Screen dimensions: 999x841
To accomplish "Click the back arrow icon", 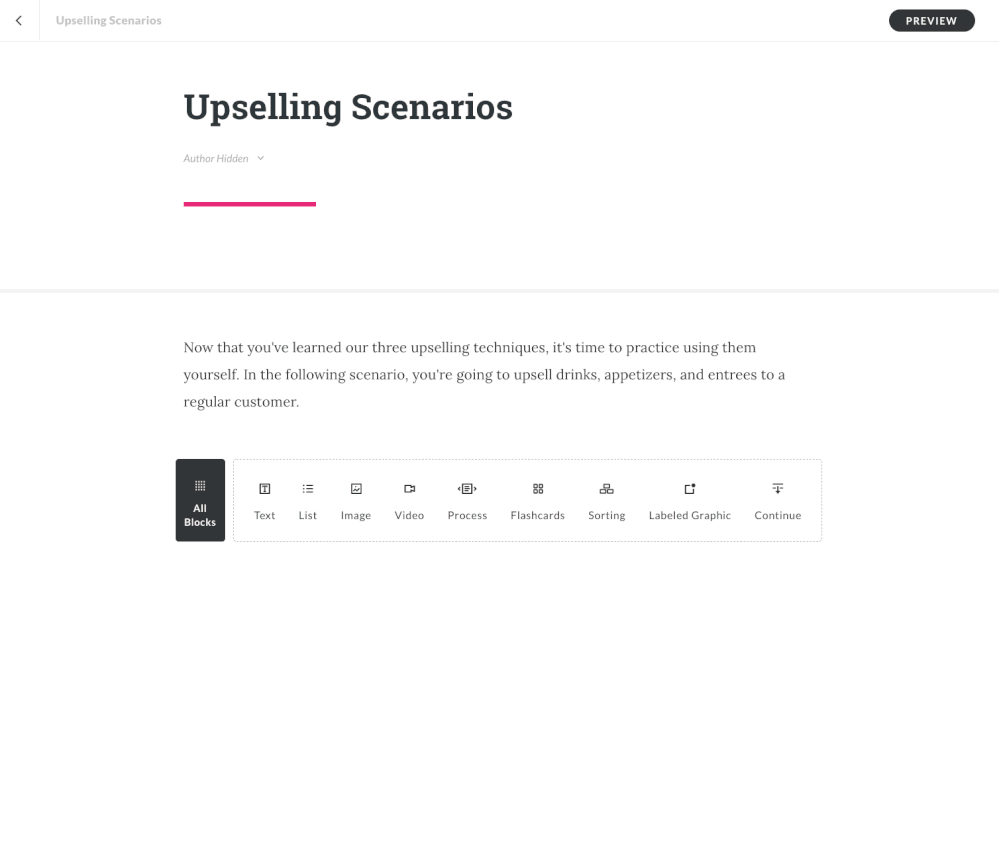I will (x=19, y=21).
